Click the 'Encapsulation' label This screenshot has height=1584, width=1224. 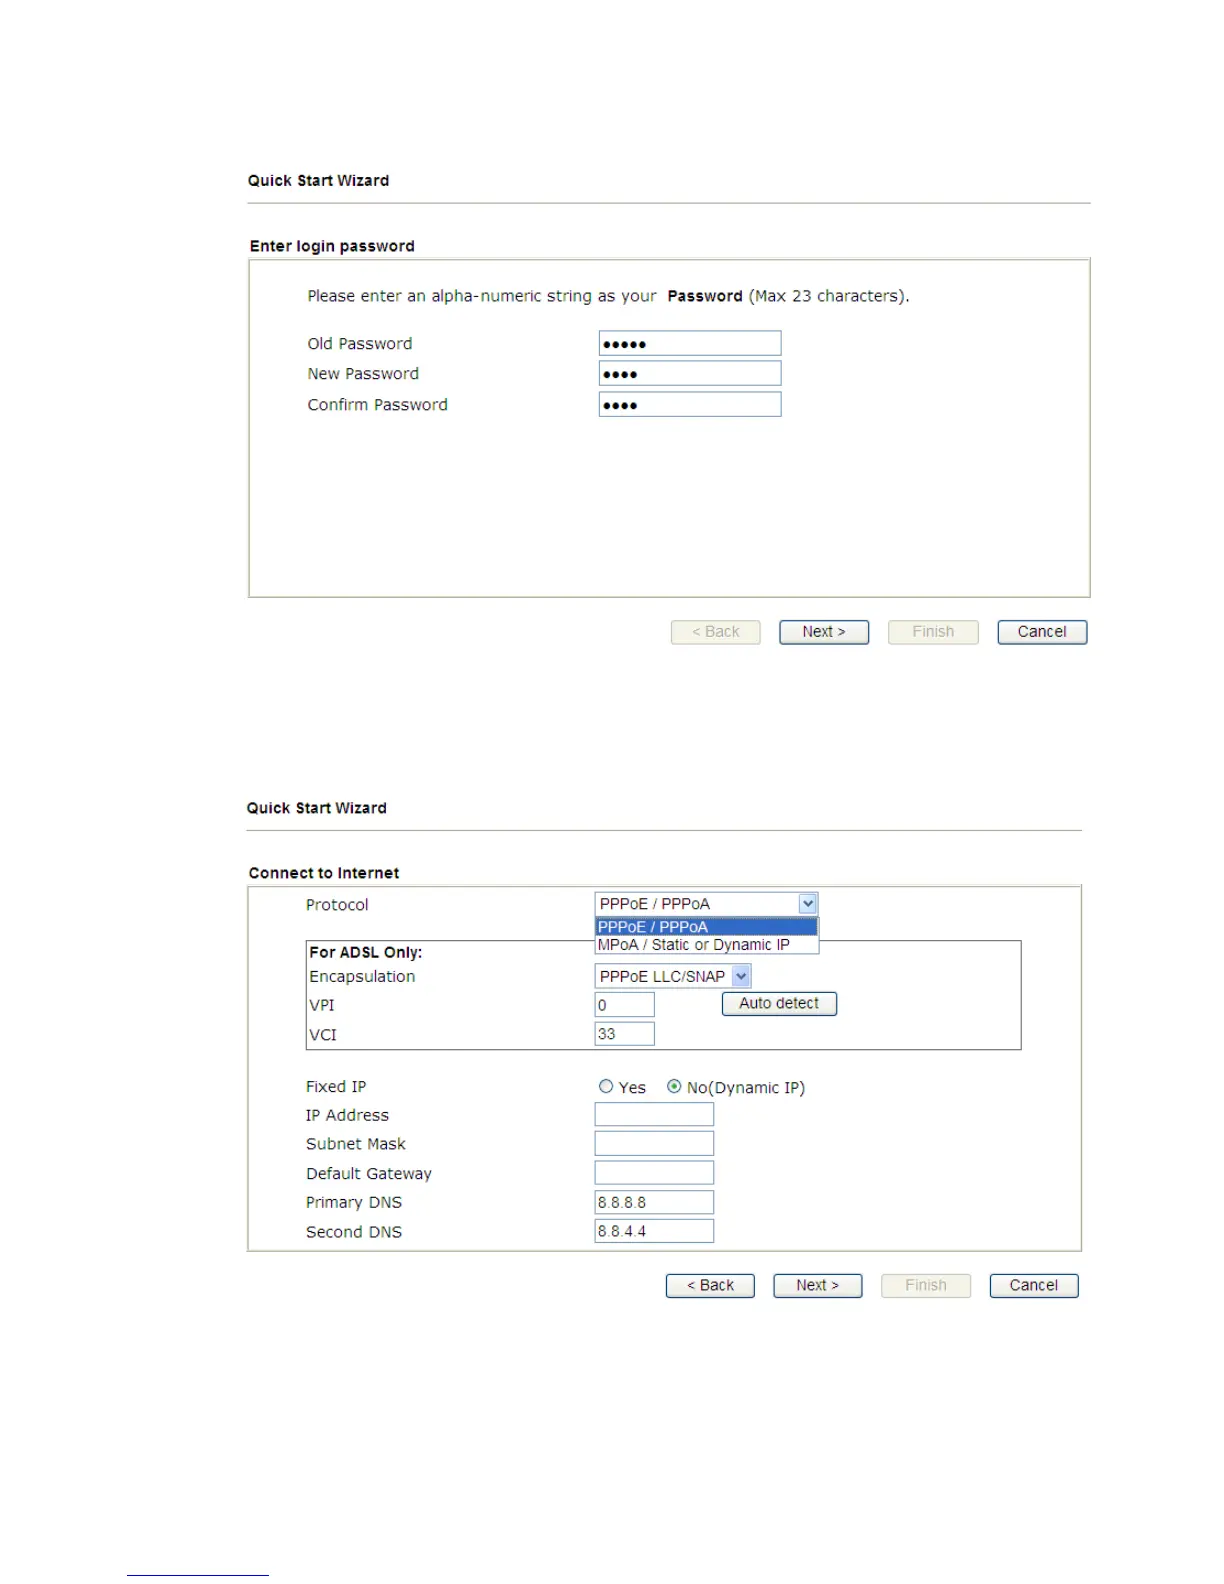(x=362, y=977)
